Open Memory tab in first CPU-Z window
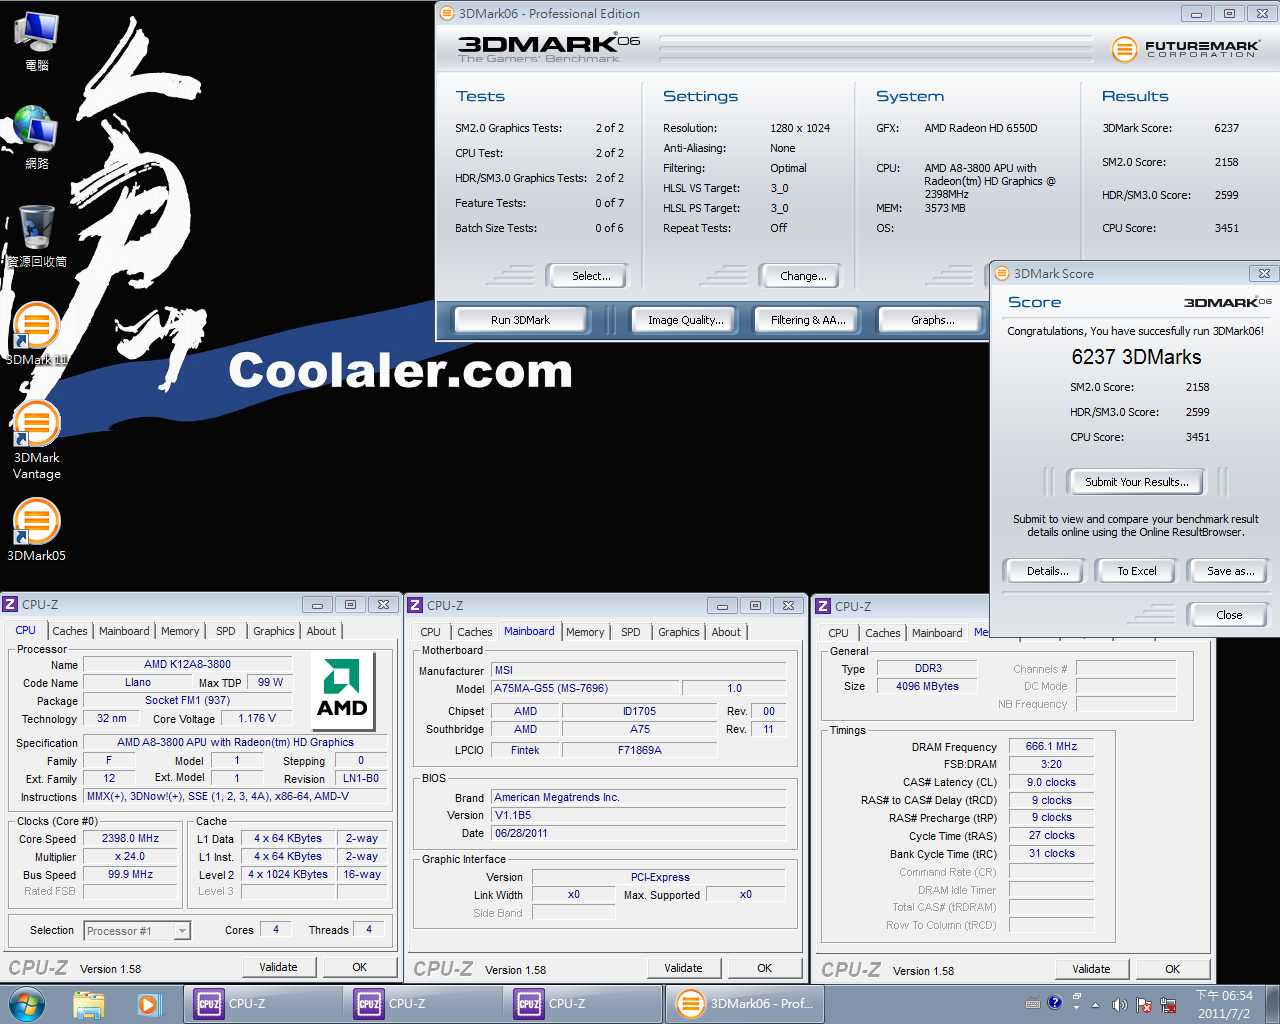Screen dimensions: 1280x1024 click(180, 631)
